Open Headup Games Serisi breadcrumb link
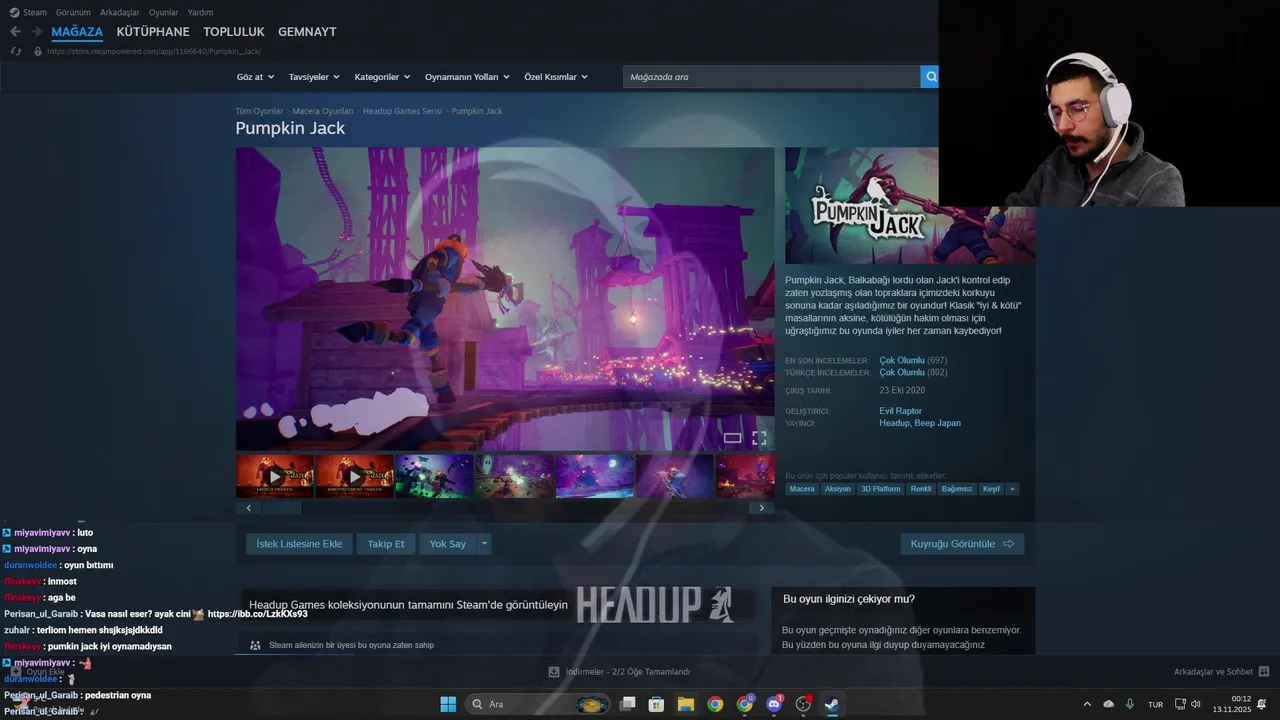This screenshot has width=1280, height=720. click(402, 111)
